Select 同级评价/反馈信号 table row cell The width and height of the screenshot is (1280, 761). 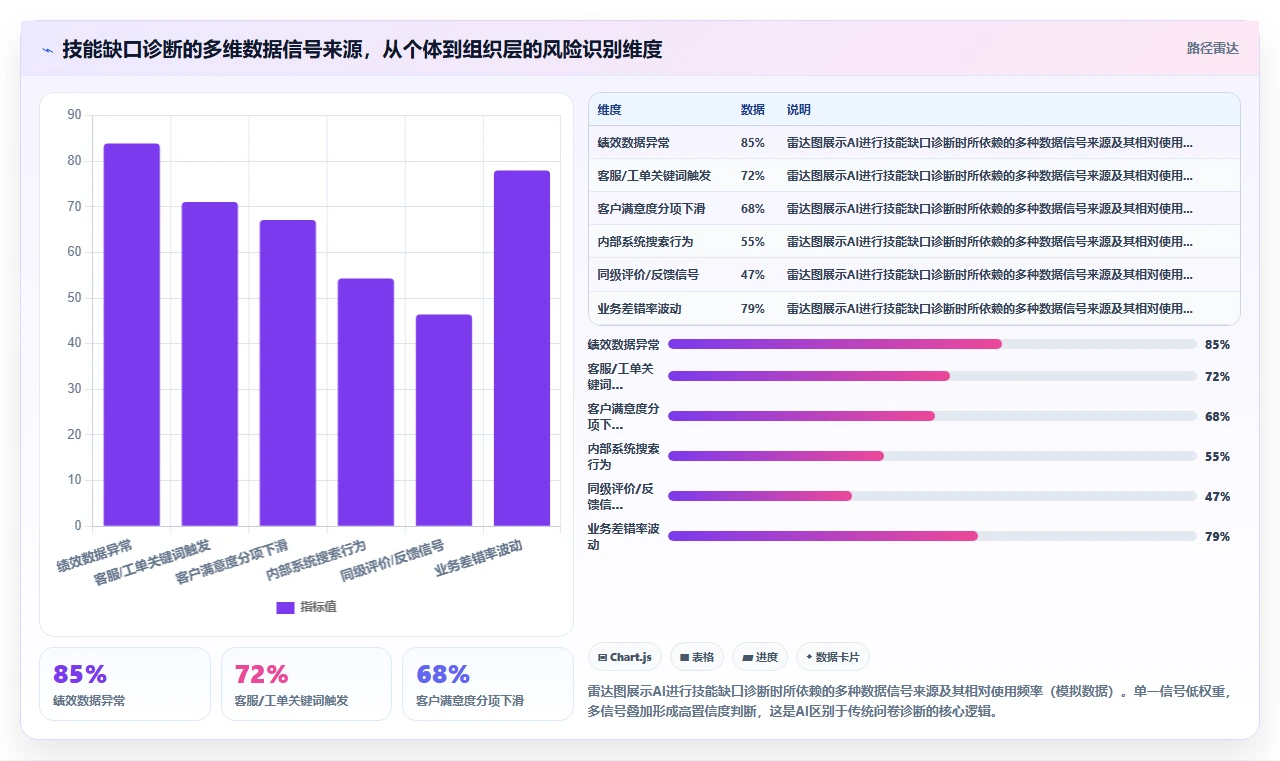648,275
